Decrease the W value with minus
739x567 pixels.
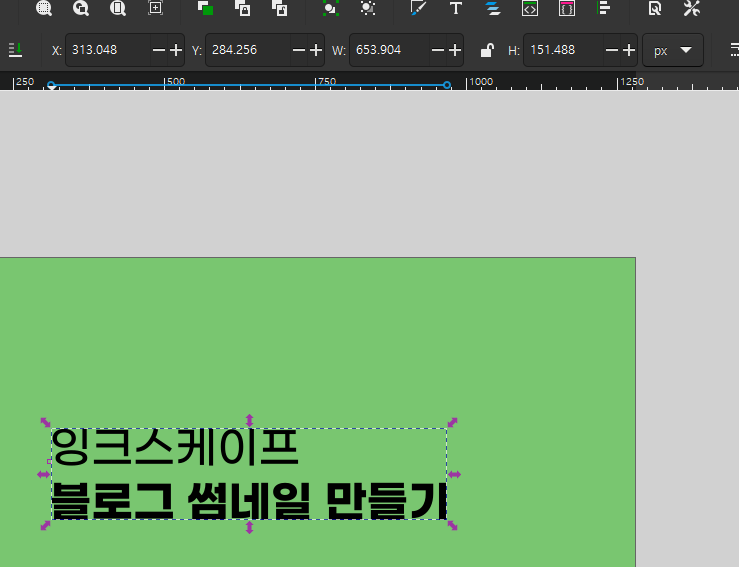(x=438, y=50)
